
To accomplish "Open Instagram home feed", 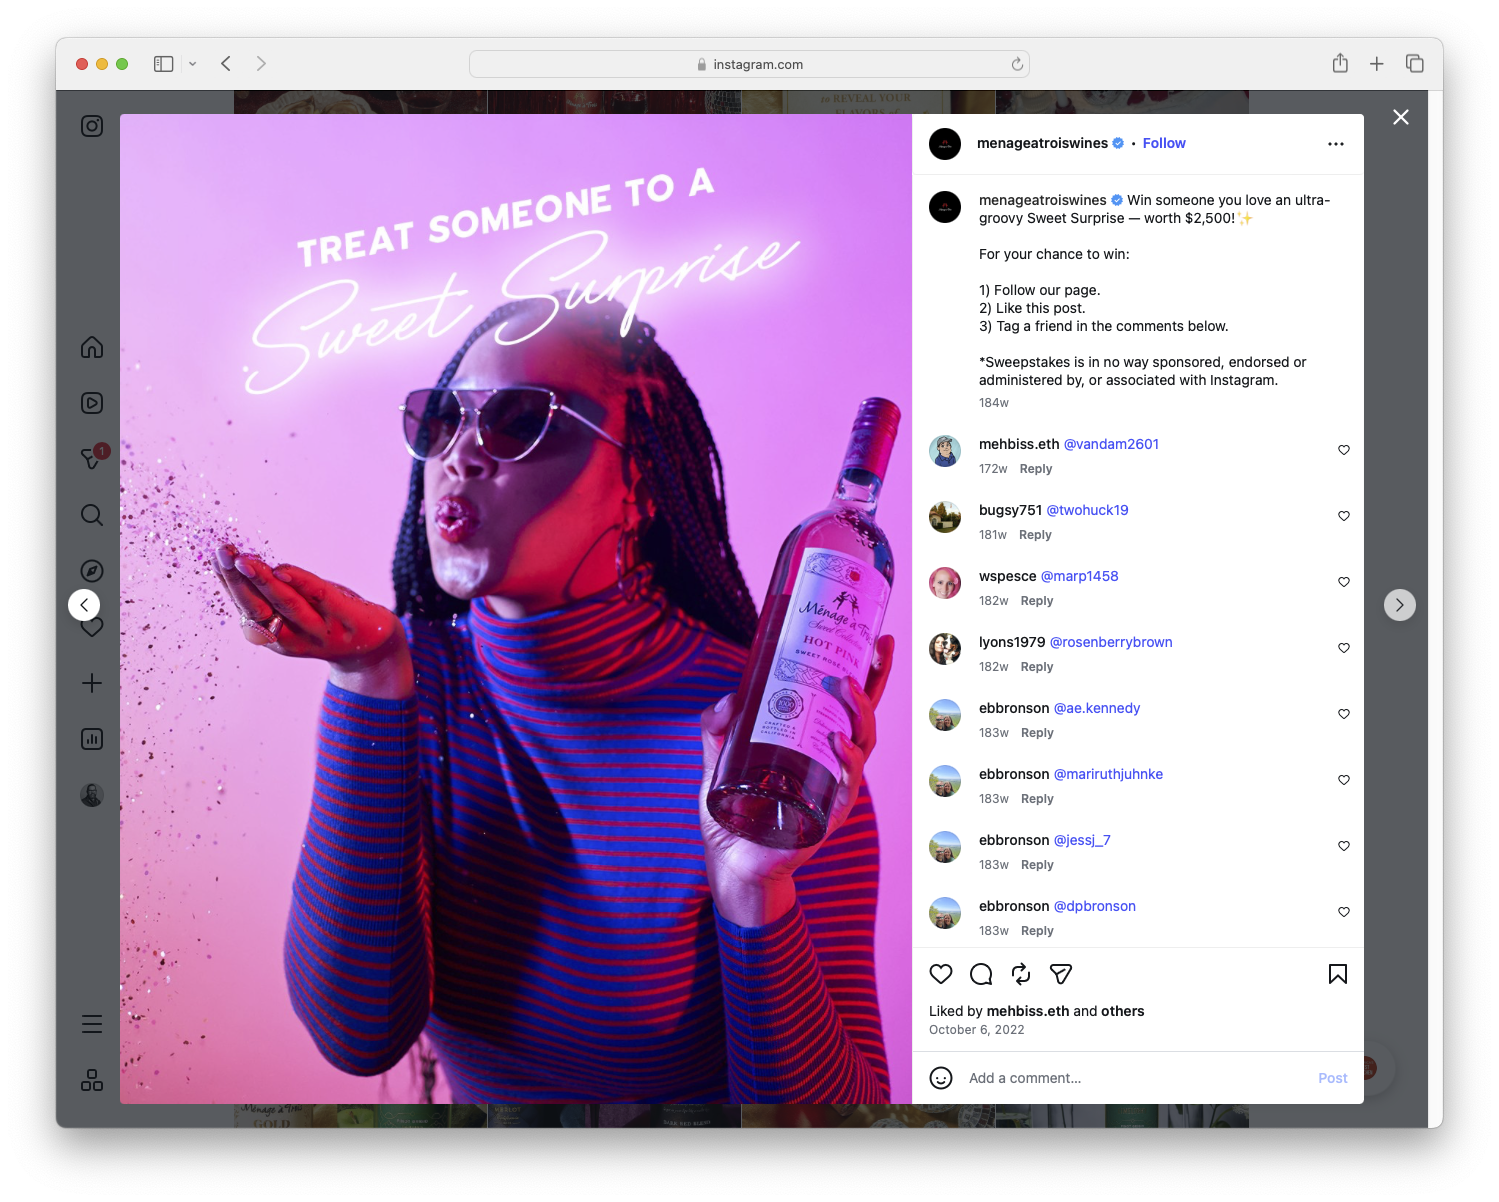I will pos(91,347).
